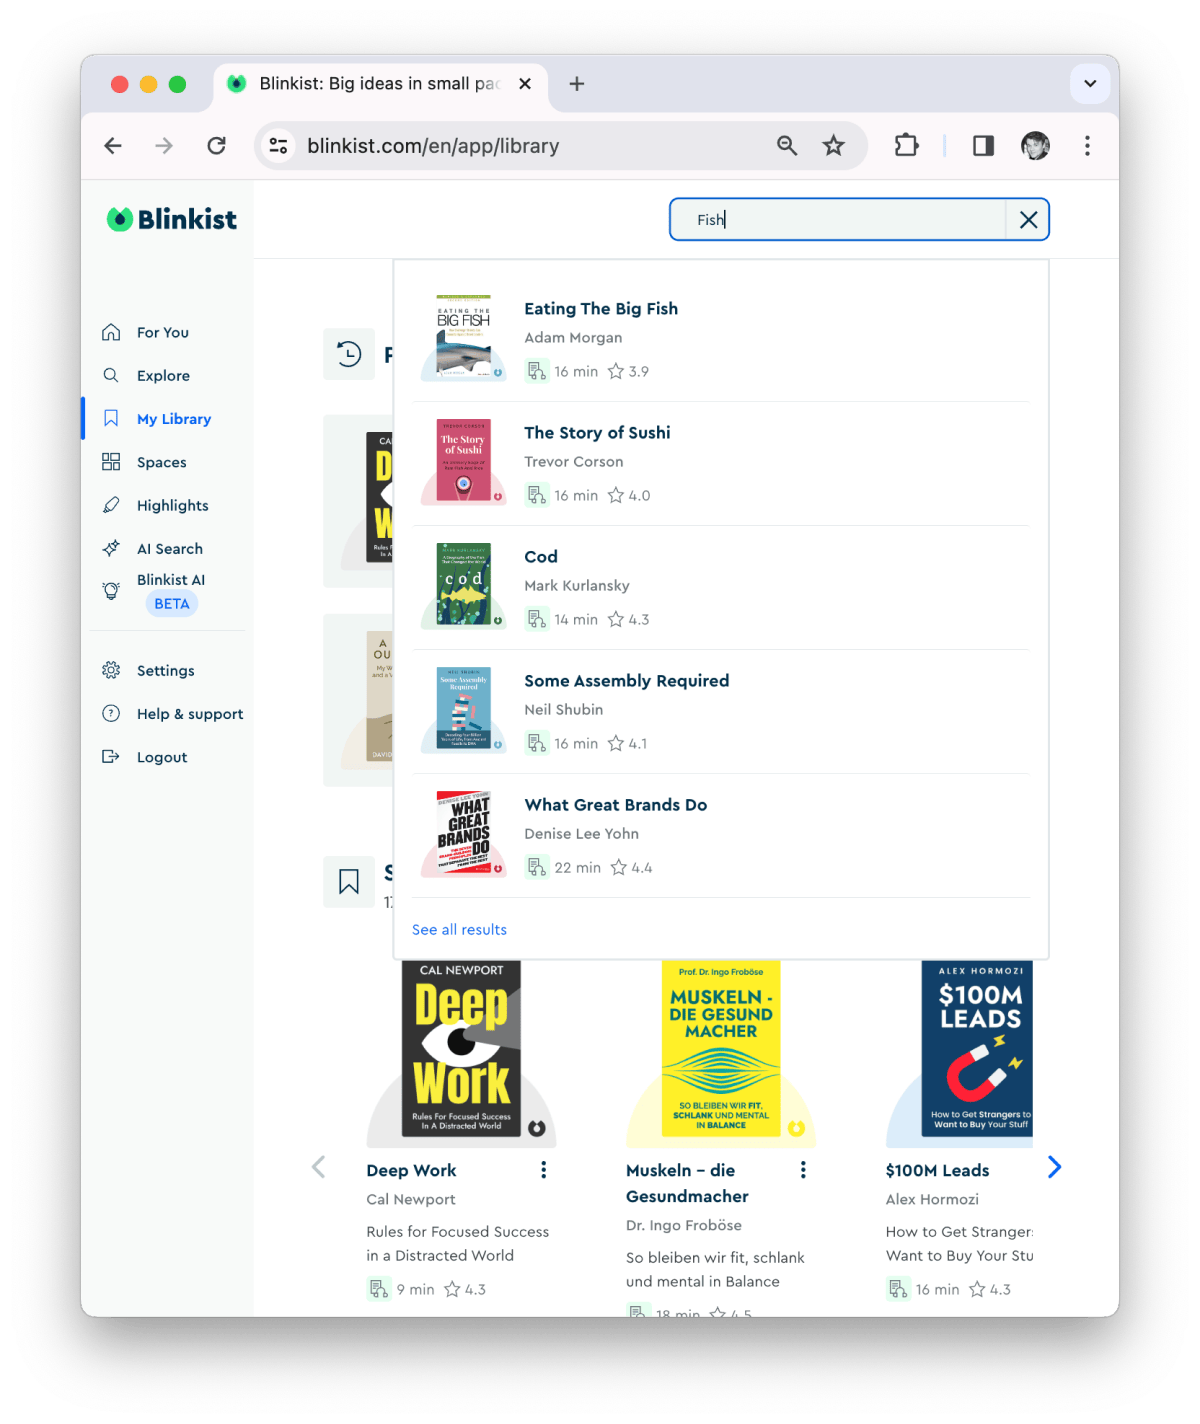
Task: Expand the tab search dropdown
Action: 1090,84
